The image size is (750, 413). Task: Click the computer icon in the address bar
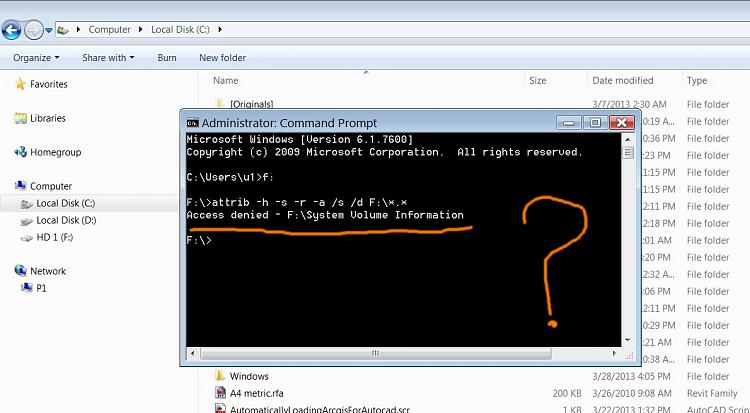(x=62, y=30)
